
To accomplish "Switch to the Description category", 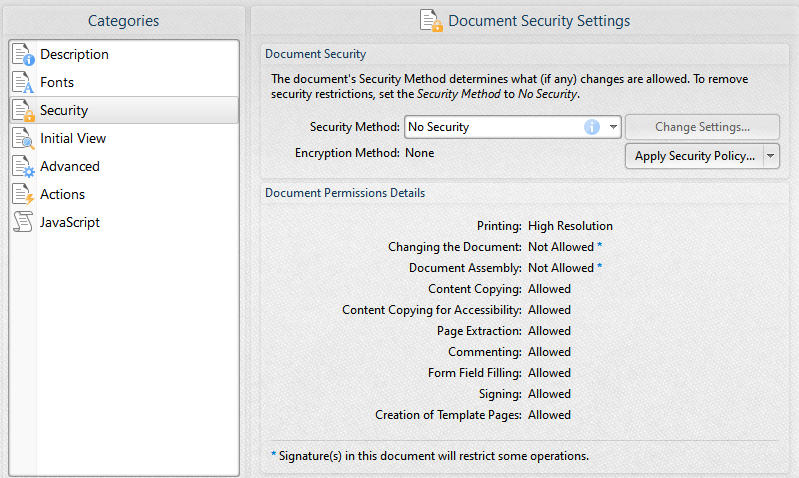I will click(x=74, y=54).
